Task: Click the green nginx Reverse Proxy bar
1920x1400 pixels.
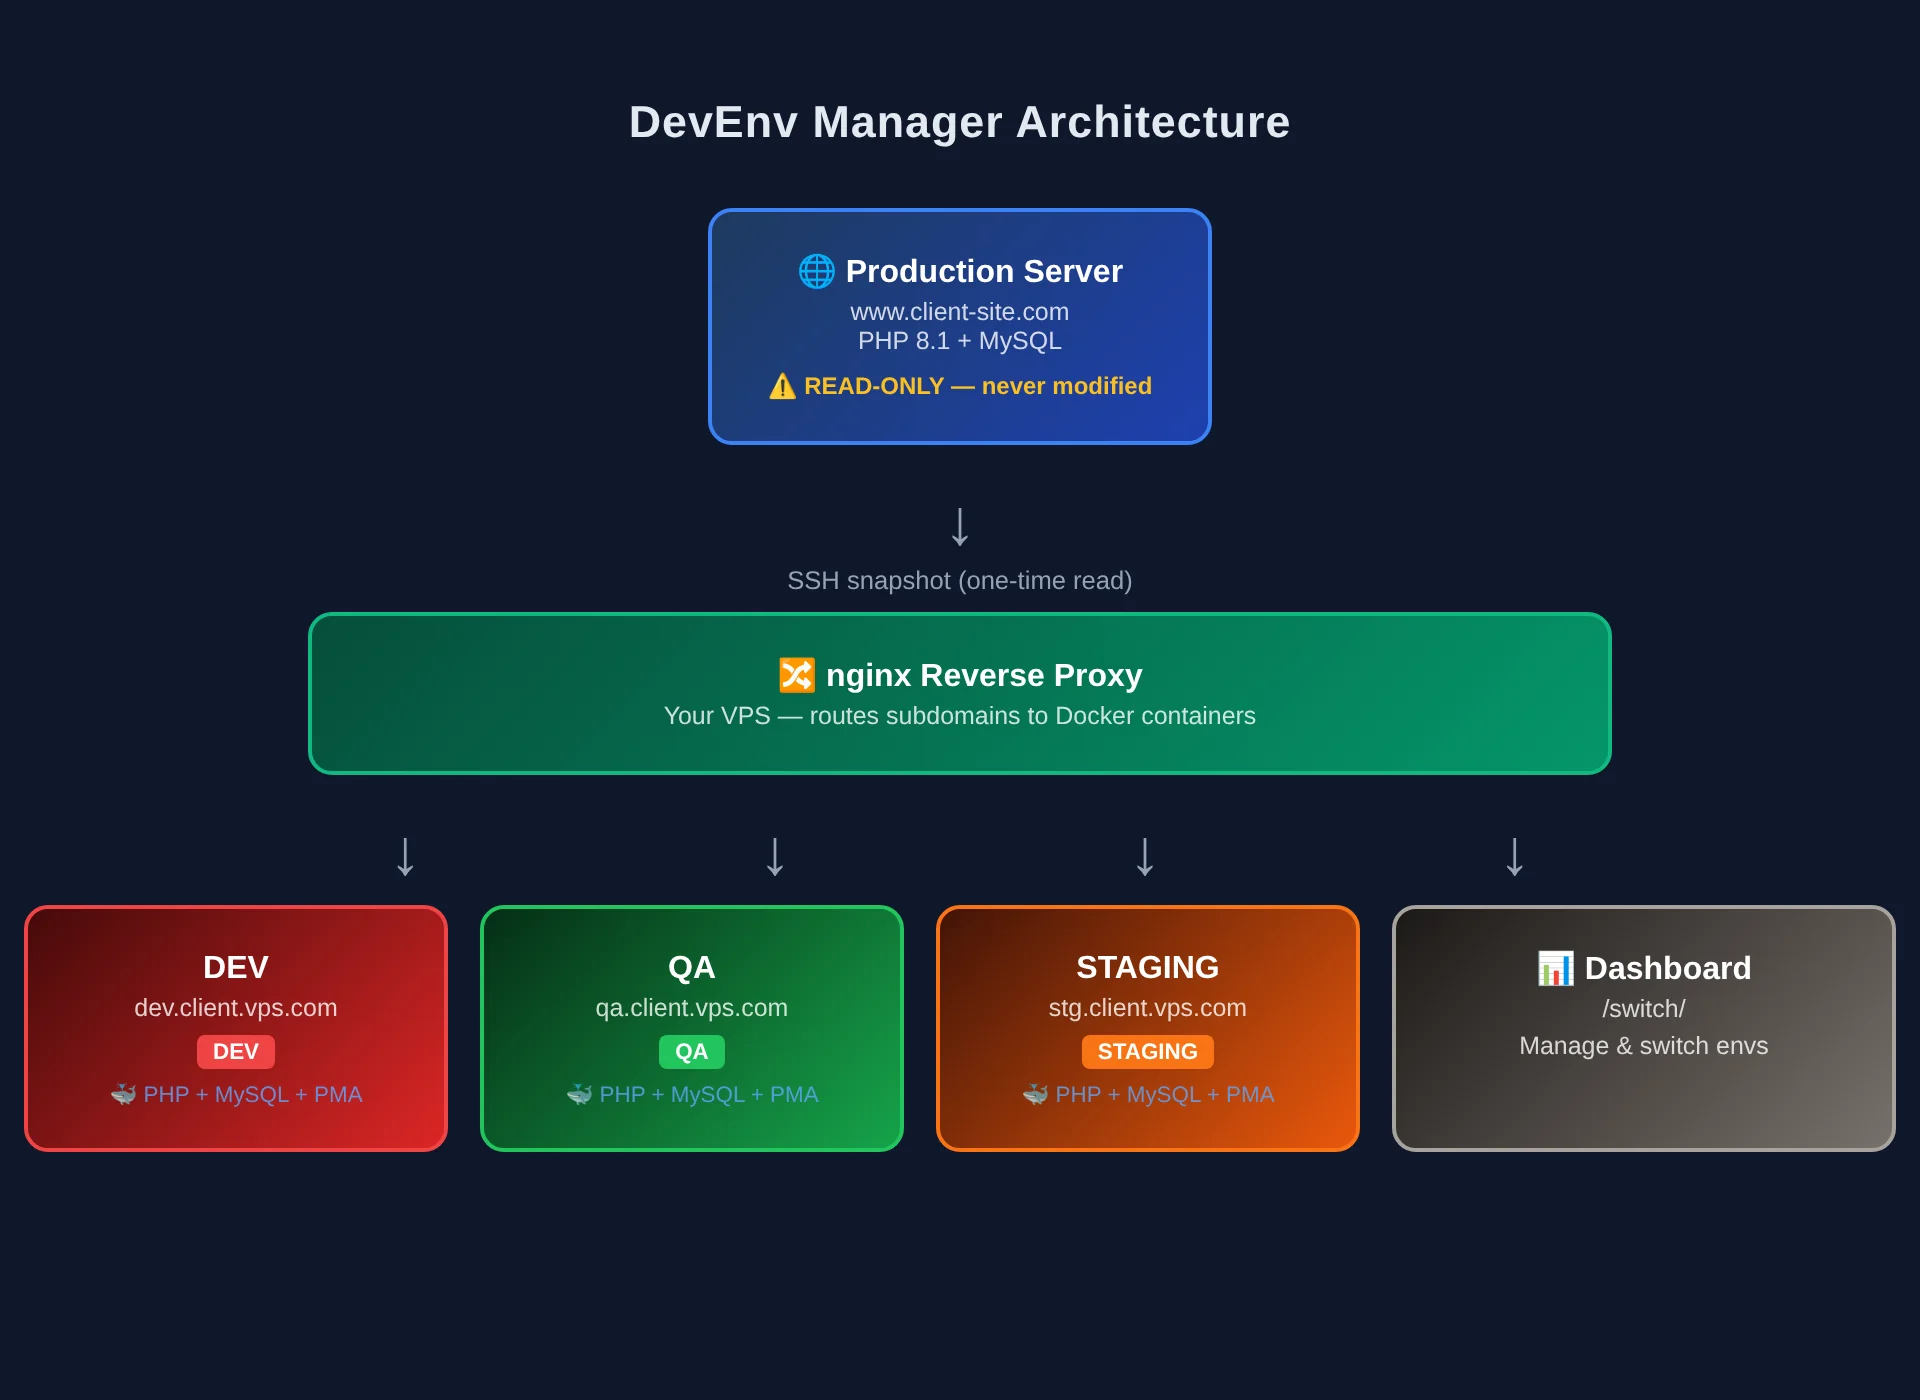Action: (x=959, y=693)
